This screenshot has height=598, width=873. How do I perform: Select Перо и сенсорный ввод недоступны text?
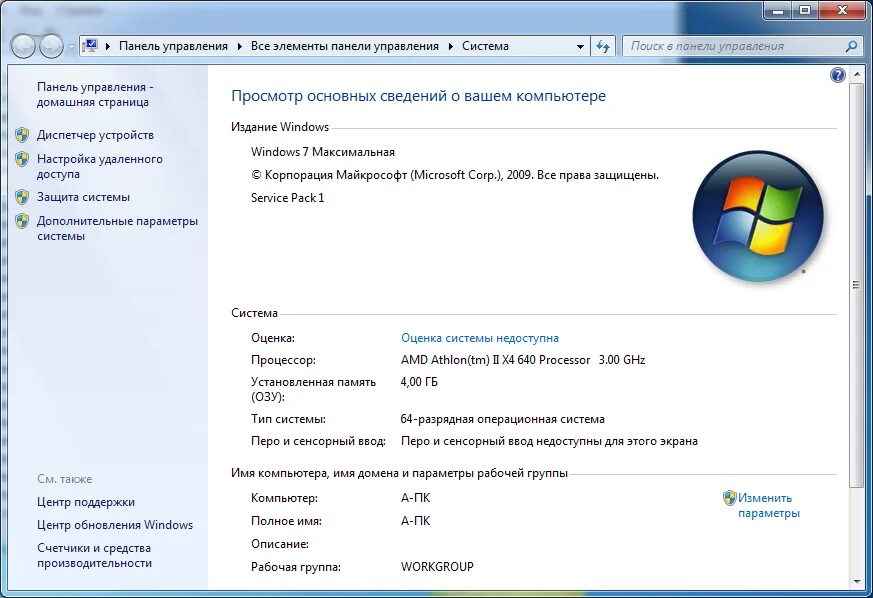pyautogui.click(x=549, y=441)
